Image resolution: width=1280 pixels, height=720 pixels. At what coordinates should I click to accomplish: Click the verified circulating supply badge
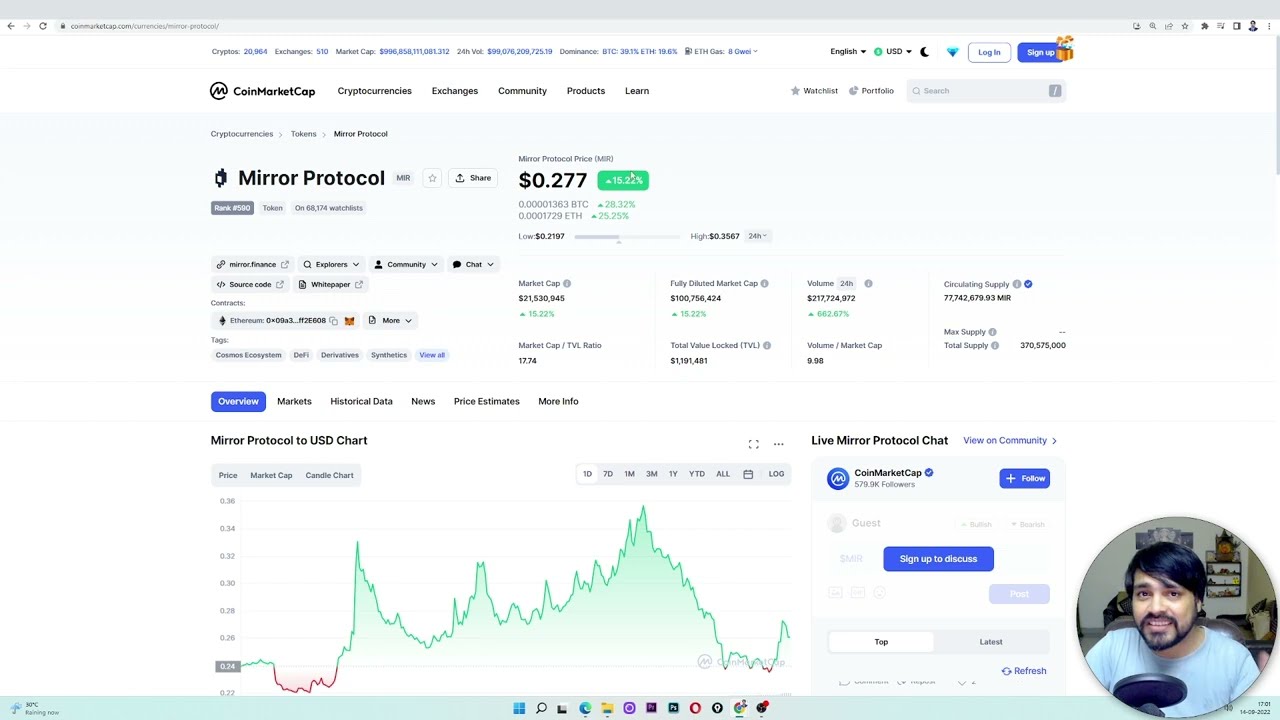(1028, 284)
